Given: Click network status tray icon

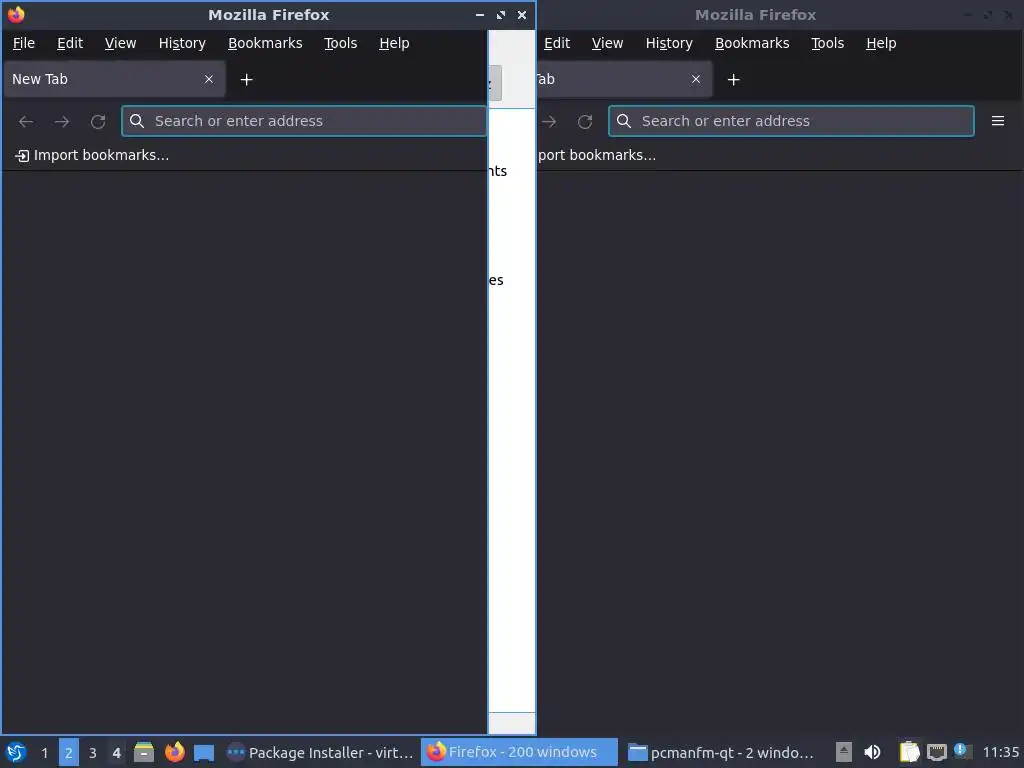Looking at the screenshot, I should [x=936, y=752].
